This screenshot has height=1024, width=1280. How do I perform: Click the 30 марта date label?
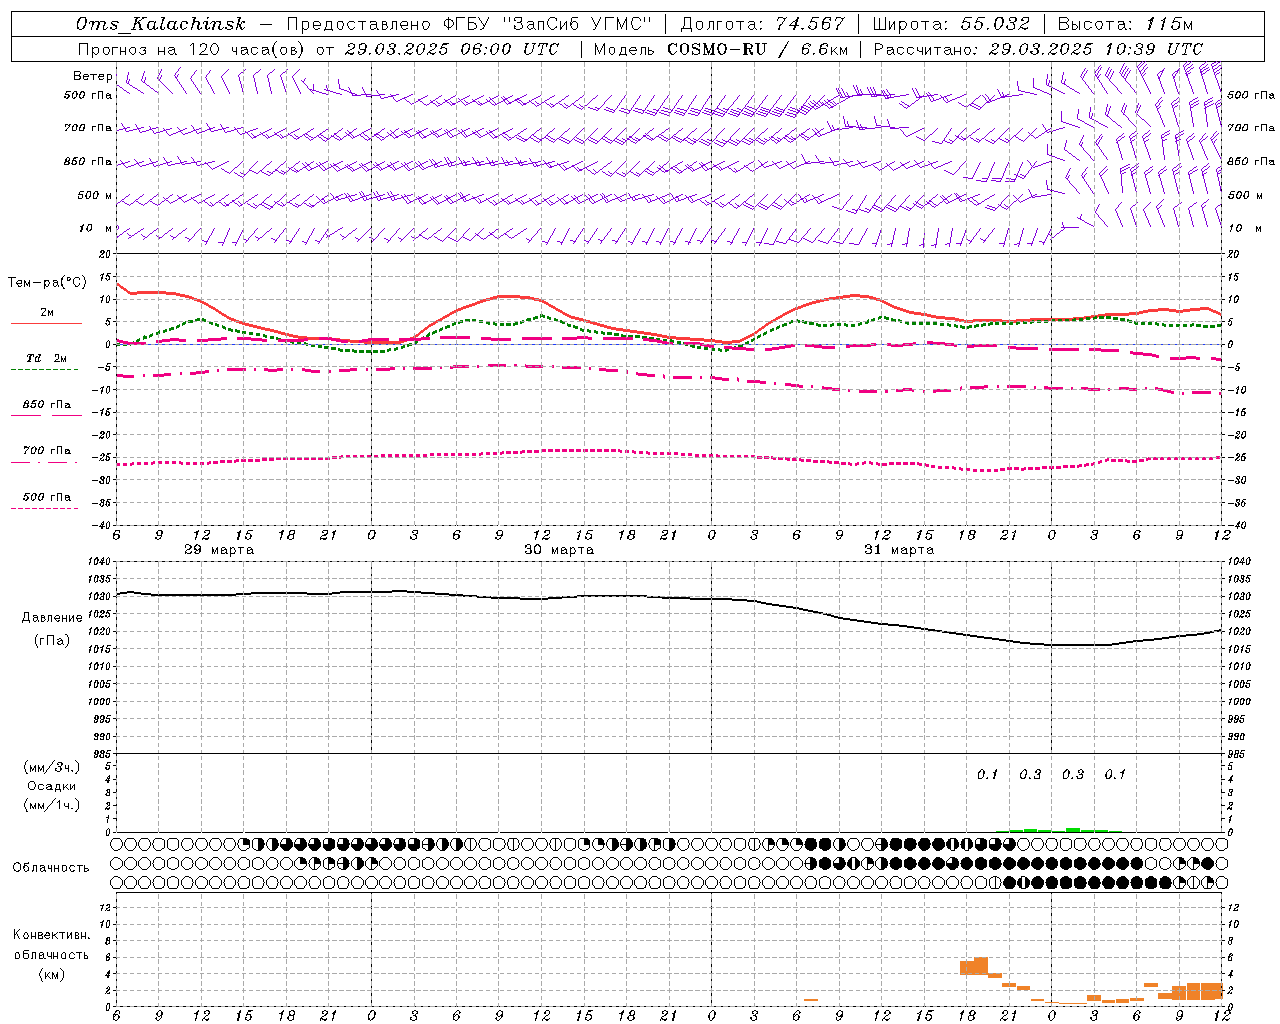pos(559,550)
